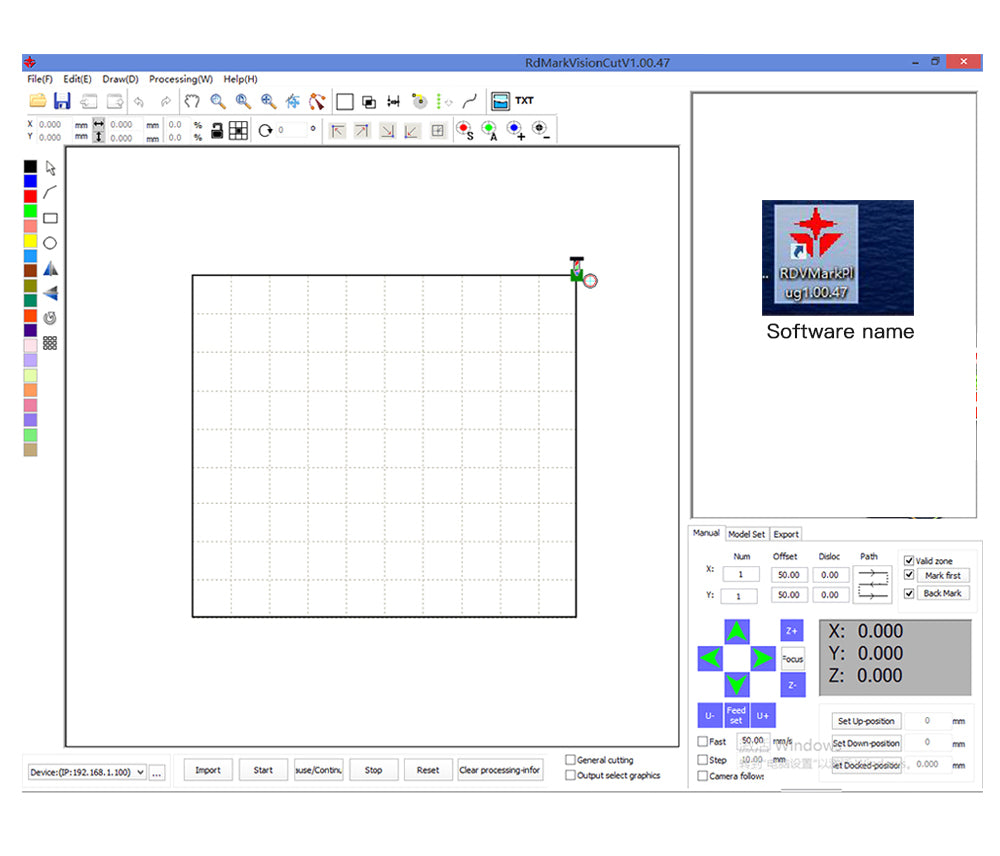Select the ellipse drawing tool
This screenshot has width=1000, height=856.
50,243
